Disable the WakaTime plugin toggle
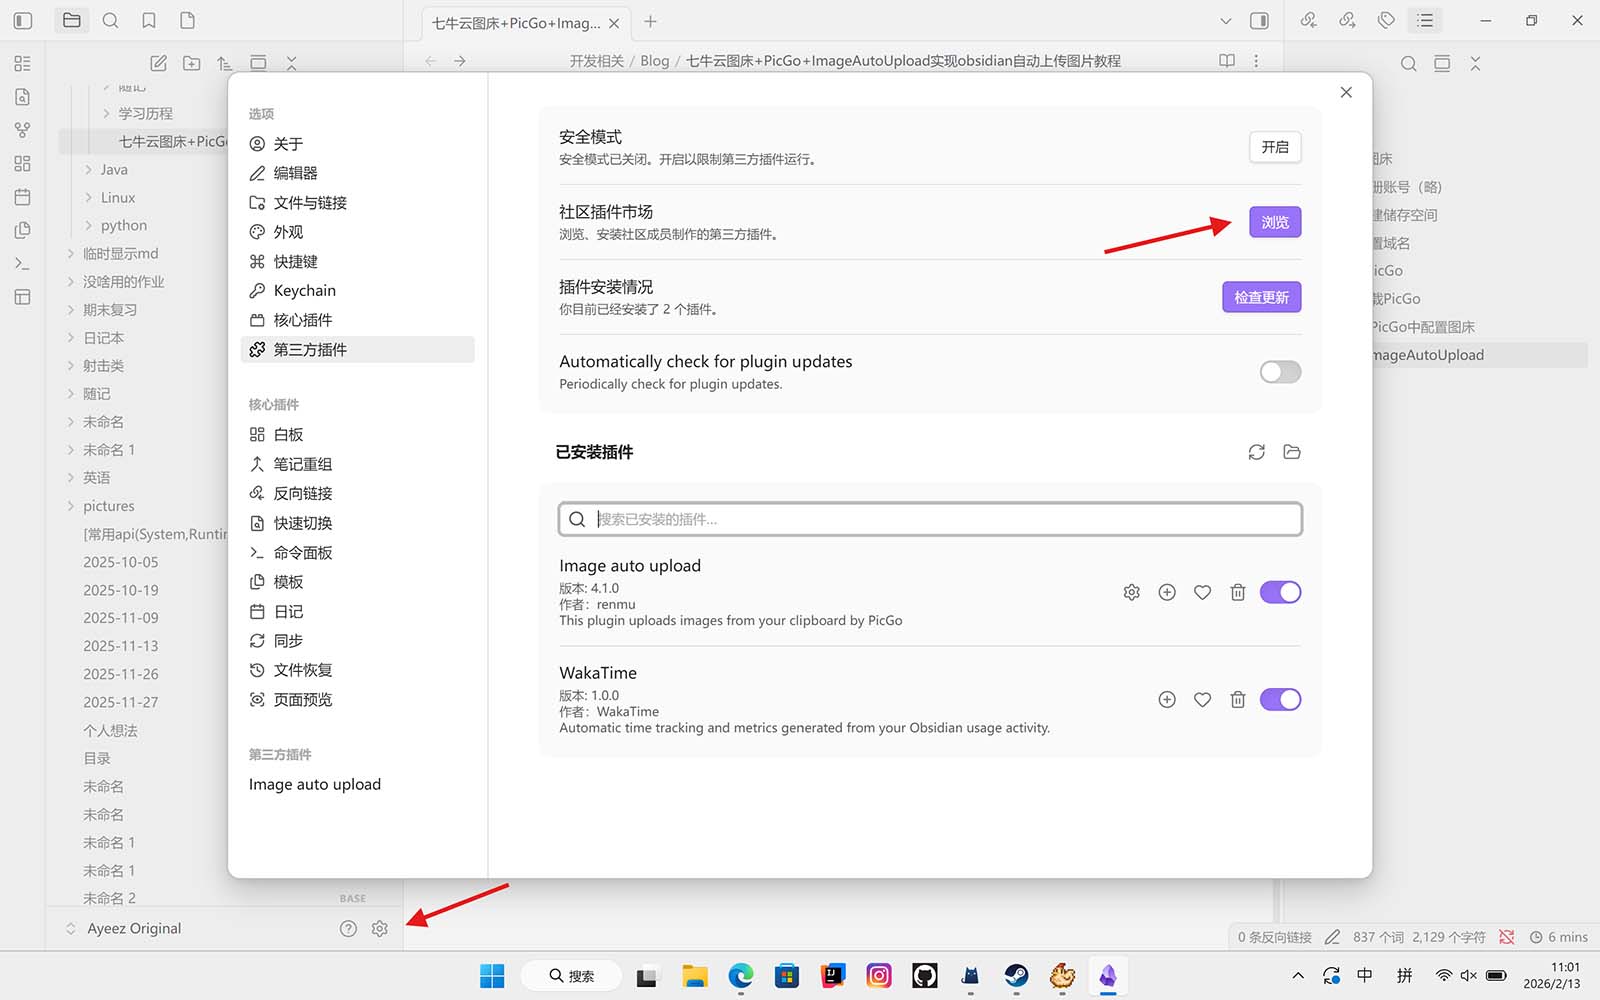 pos(1280,700)
